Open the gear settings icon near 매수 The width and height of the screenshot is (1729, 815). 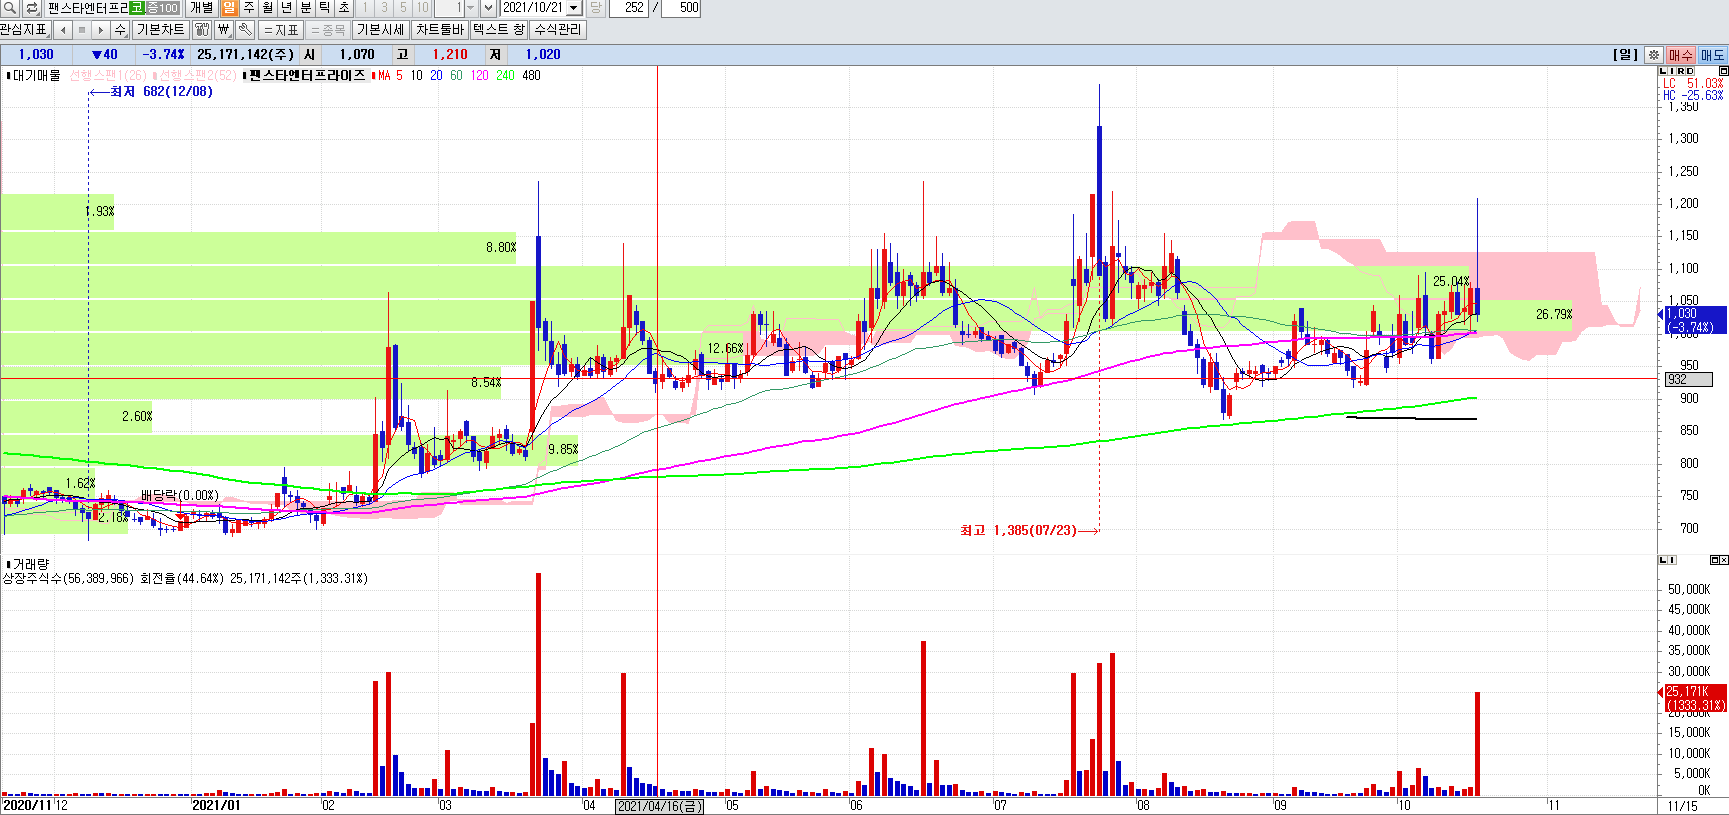pyautogui.click(x=1654, y=55)
